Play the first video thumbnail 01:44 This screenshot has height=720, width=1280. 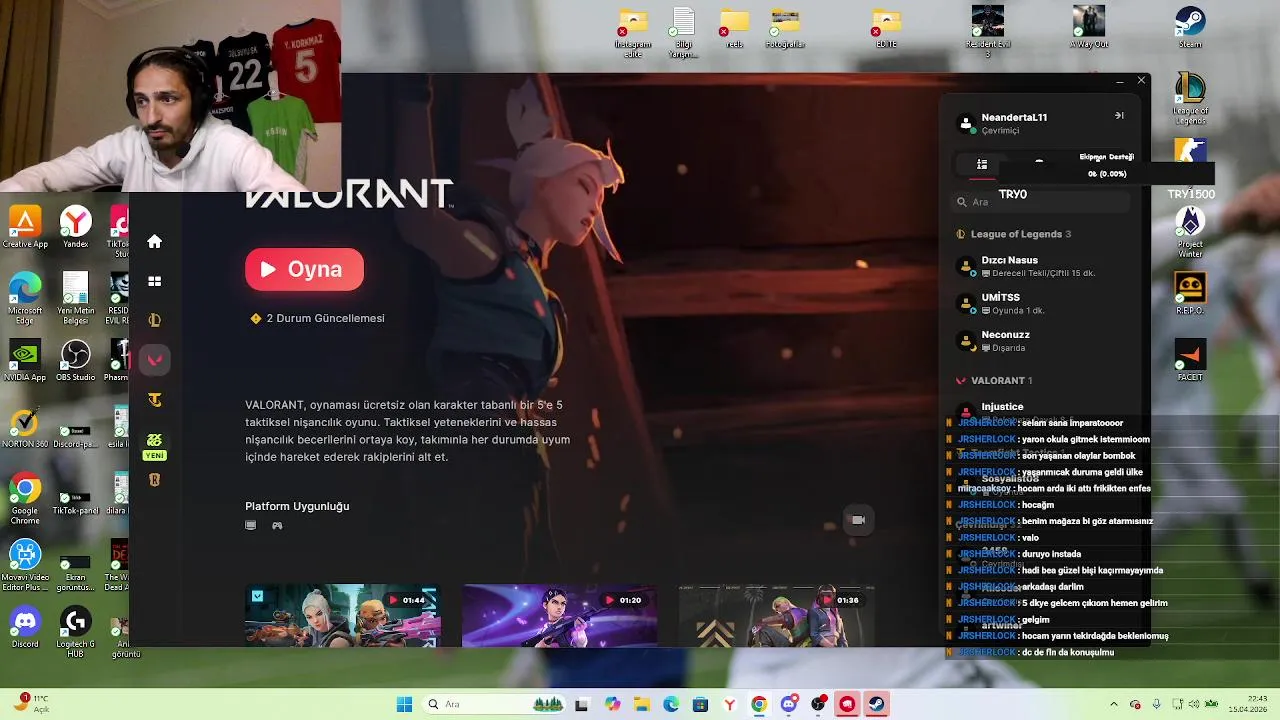pyautogui.click(x=343, y=615)
